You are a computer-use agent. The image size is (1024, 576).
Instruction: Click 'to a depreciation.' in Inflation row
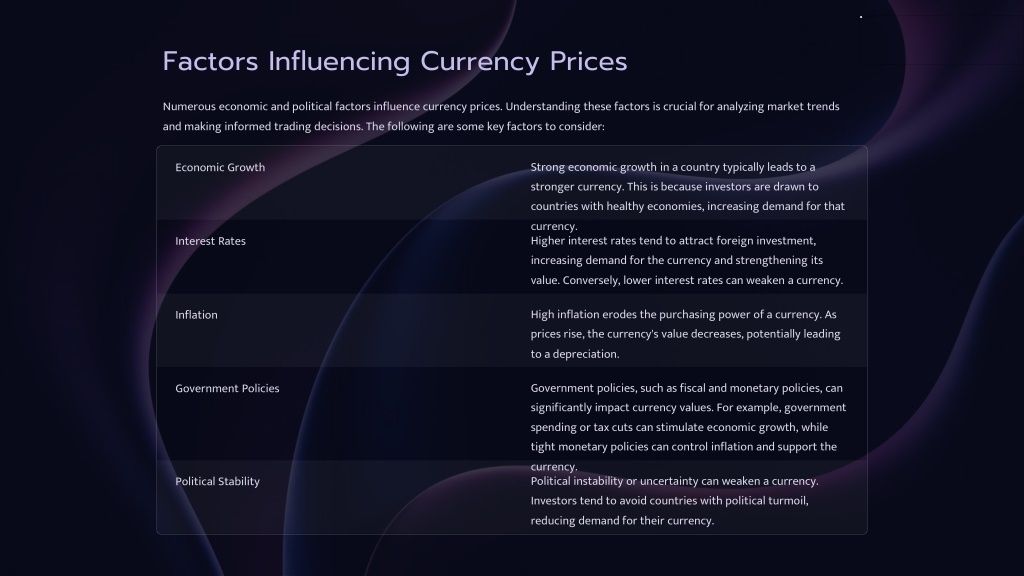[x=575, y=354]
